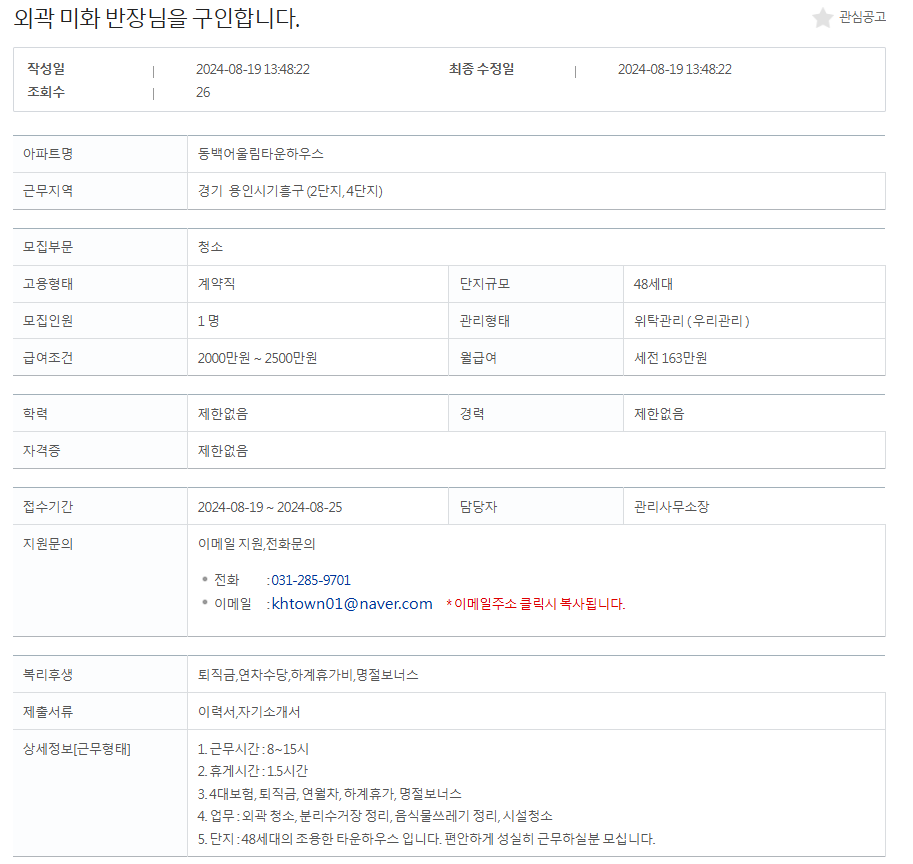This screenshot has height=864, width=913.
Task: Click the 최종 수정일 label
Action: pyautogui.click(x=482, y=69)
